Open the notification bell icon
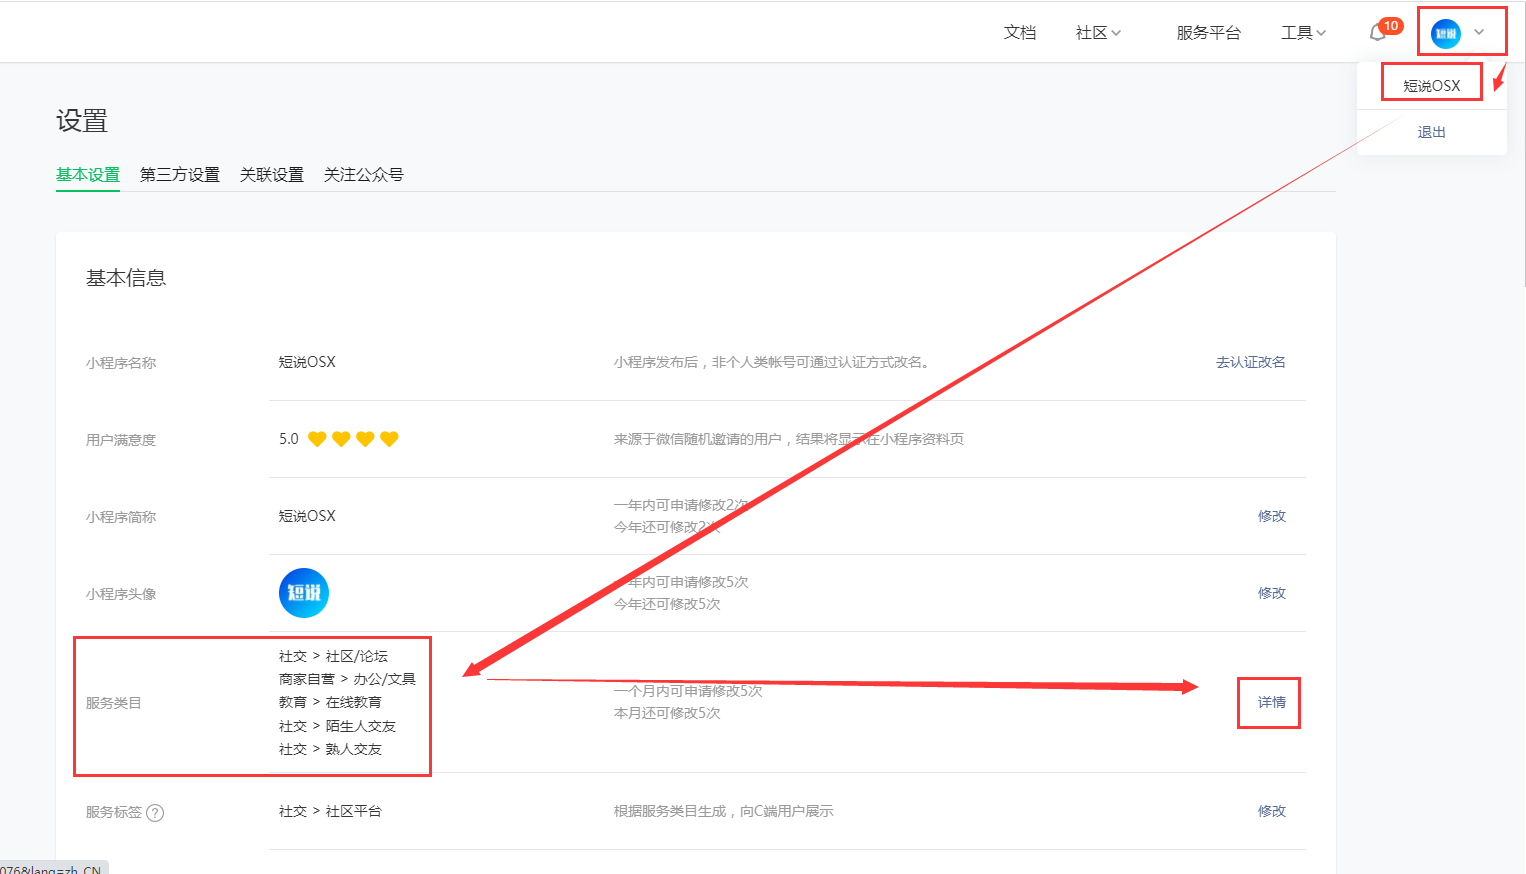 click(x=1377, y=33)
